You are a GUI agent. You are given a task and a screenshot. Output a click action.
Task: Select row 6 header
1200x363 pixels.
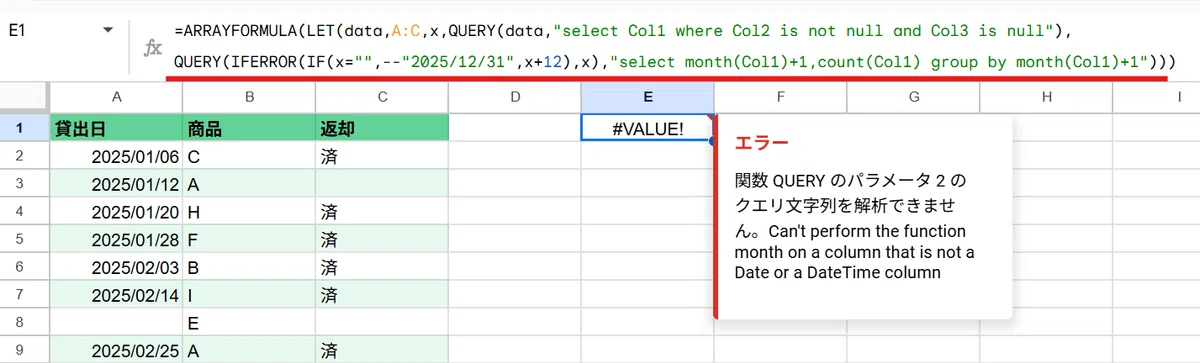pos(24,268)
